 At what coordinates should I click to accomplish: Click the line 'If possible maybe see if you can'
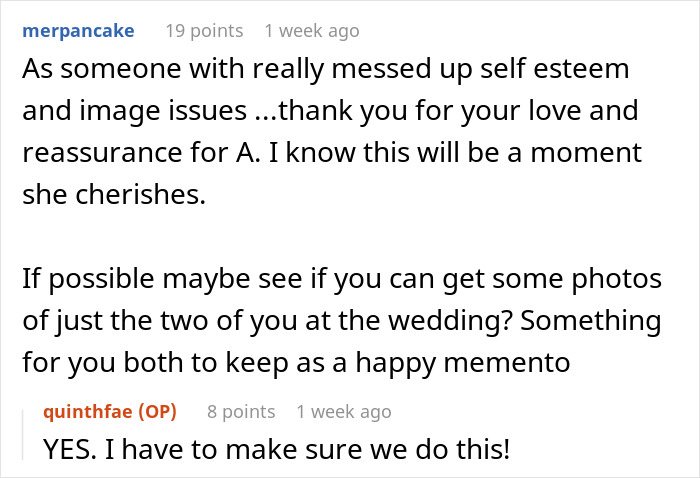click(x=340, y=280)
